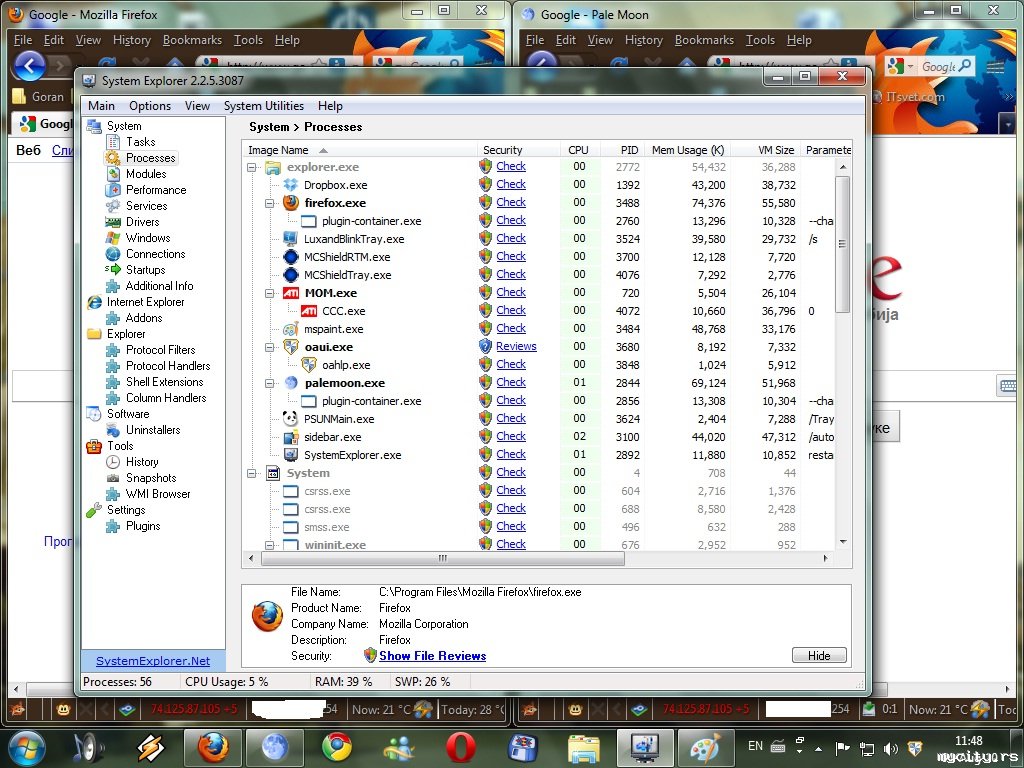
Task: Click the search field in Pale Moon
Action: (938, 66)
